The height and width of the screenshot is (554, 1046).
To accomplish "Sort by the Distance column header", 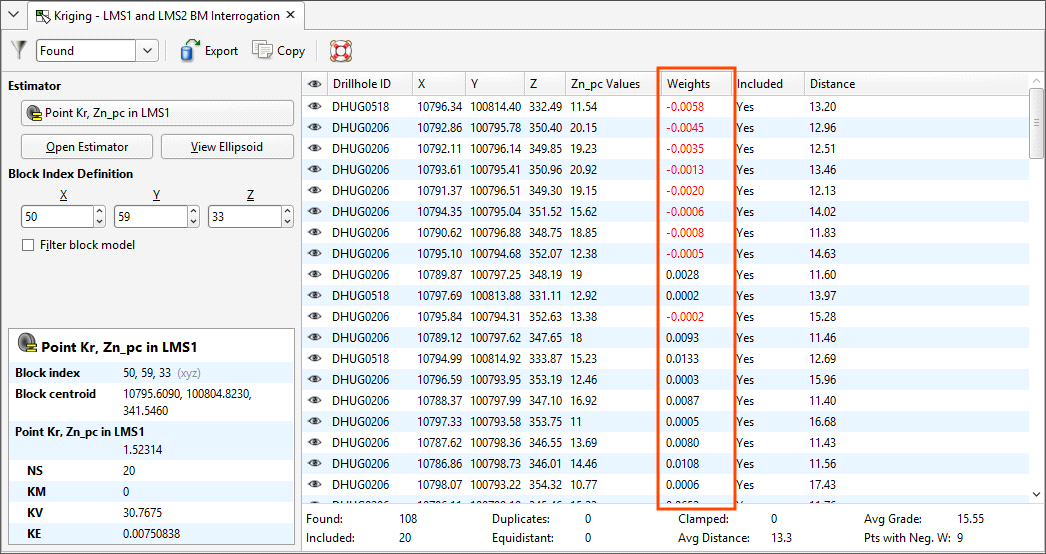I will point(917,84).
